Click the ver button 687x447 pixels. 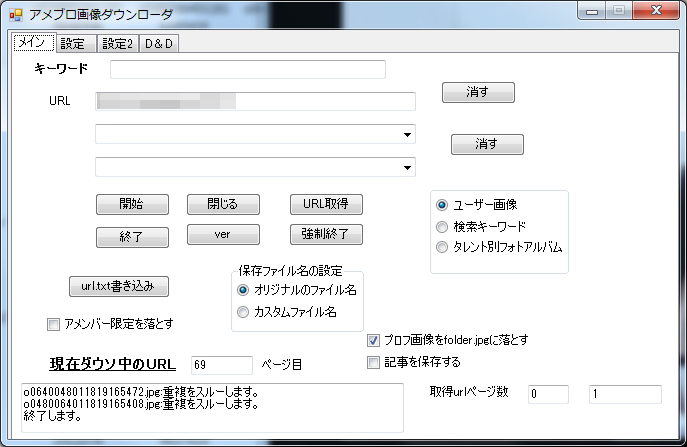pyautogui.click(x=223, y=234)
